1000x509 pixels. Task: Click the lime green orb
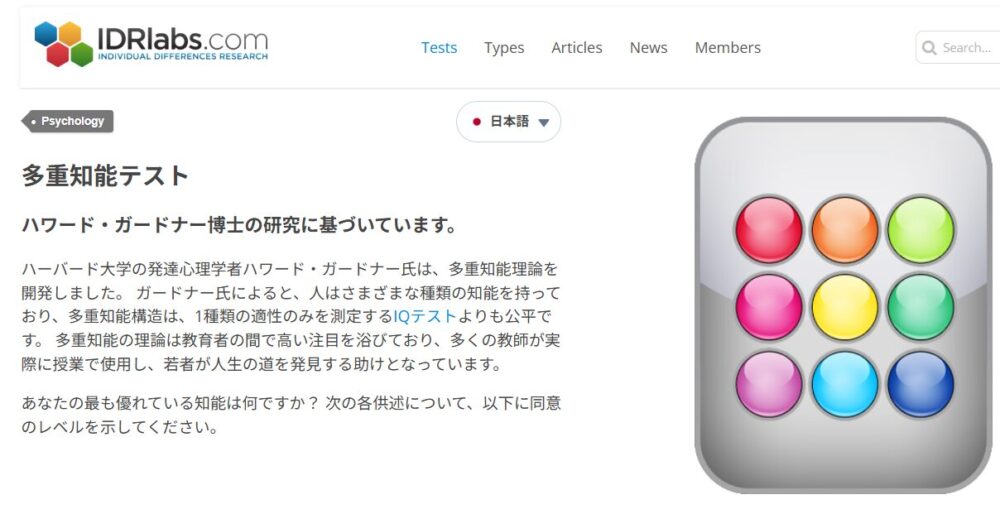[920, 230]
